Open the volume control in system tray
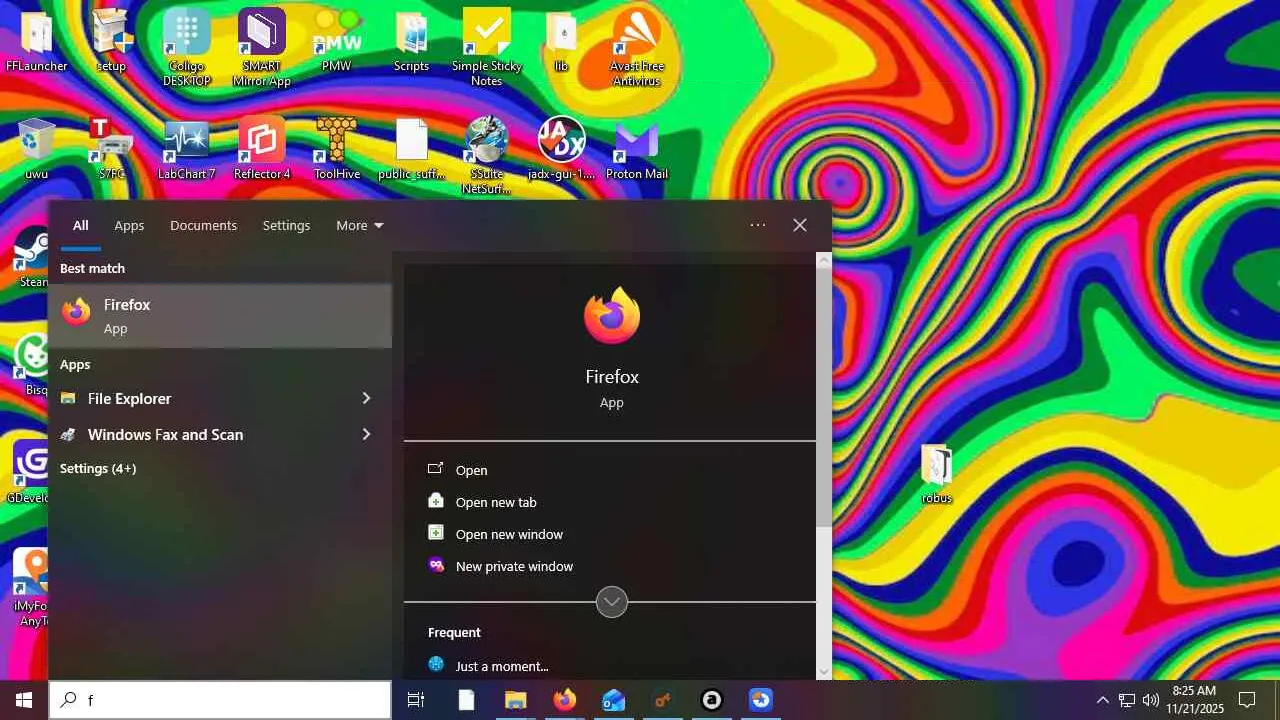 [1151, 700]
